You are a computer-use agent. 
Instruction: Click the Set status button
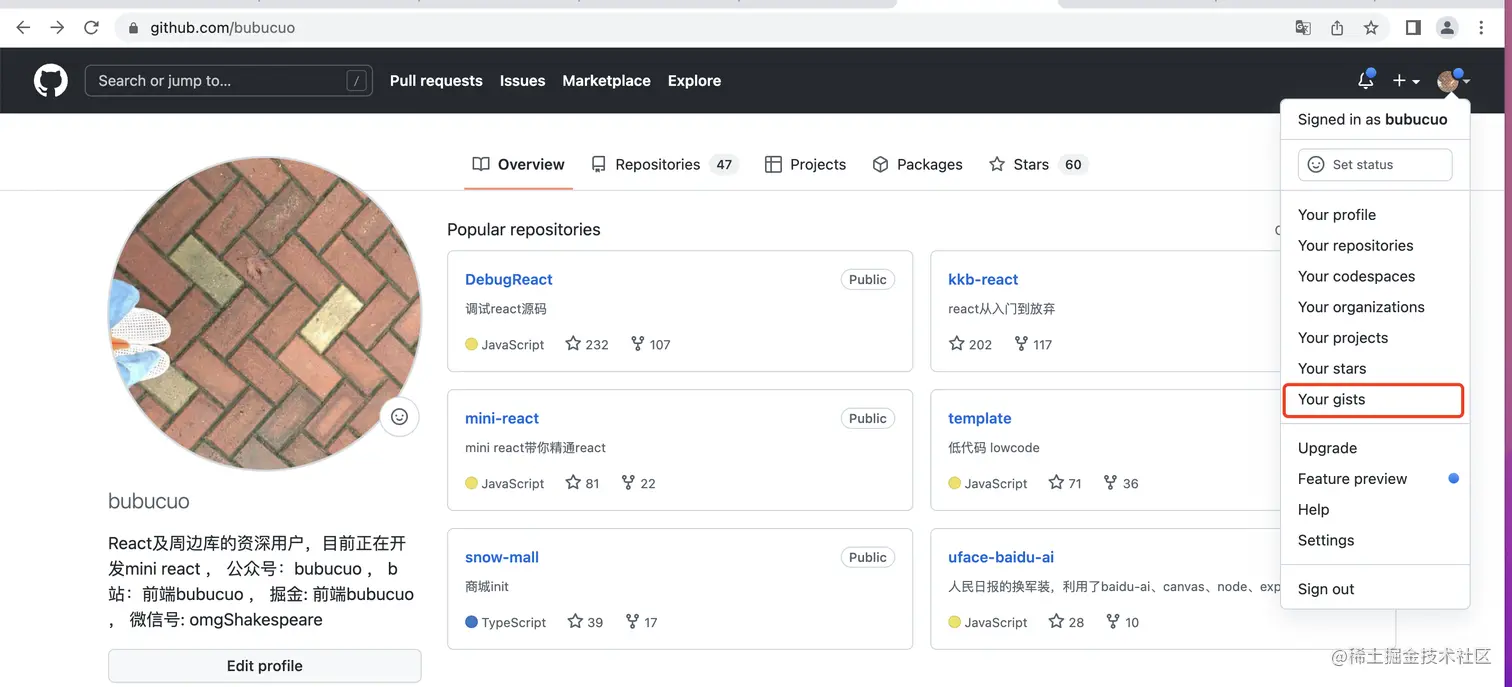[x=1374, y=165]
